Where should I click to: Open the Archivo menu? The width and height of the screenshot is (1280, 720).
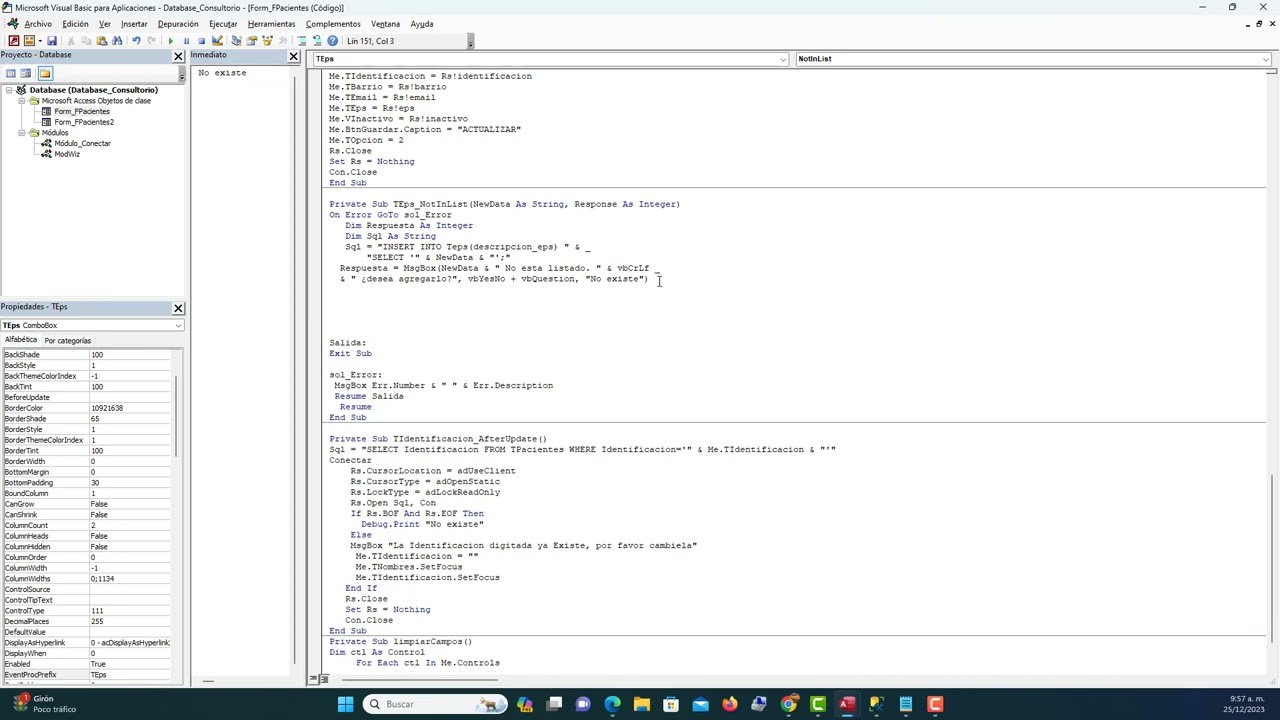tap(38, 24)
